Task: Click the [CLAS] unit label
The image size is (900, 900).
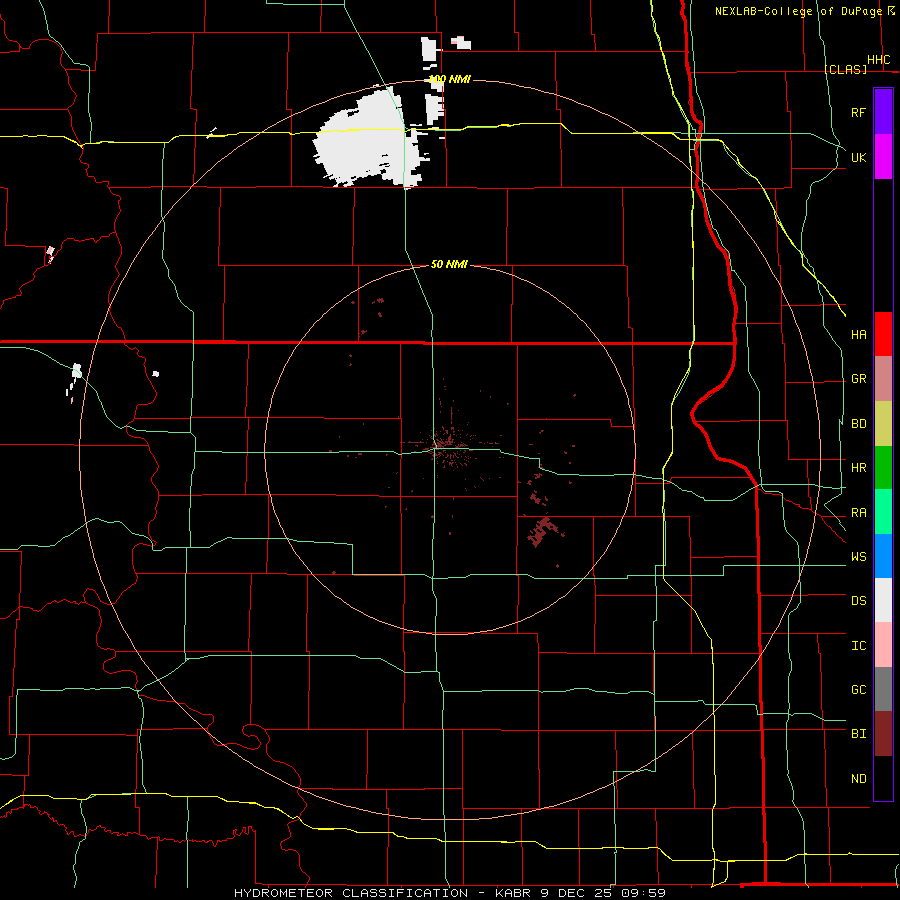Action: [x=845, y=69]
